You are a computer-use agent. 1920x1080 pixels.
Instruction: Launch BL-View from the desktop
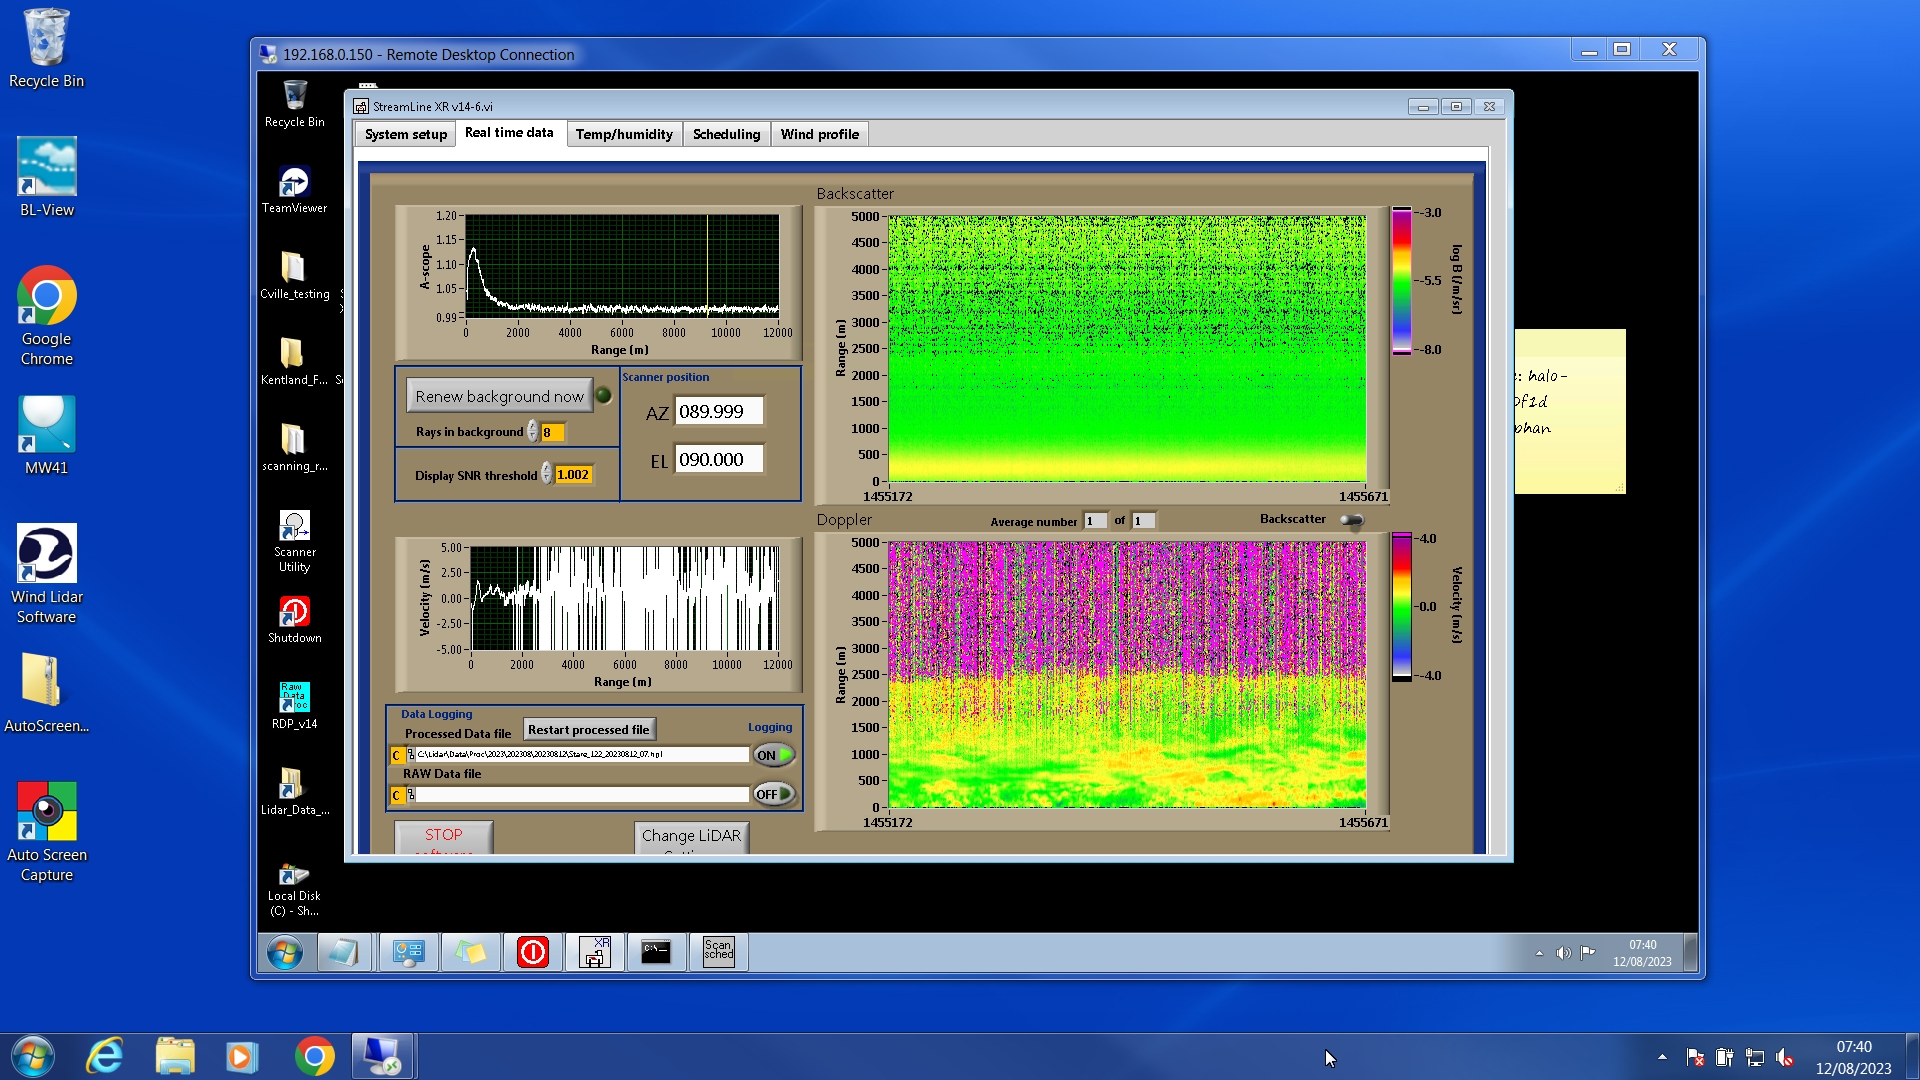pos(46,167)
